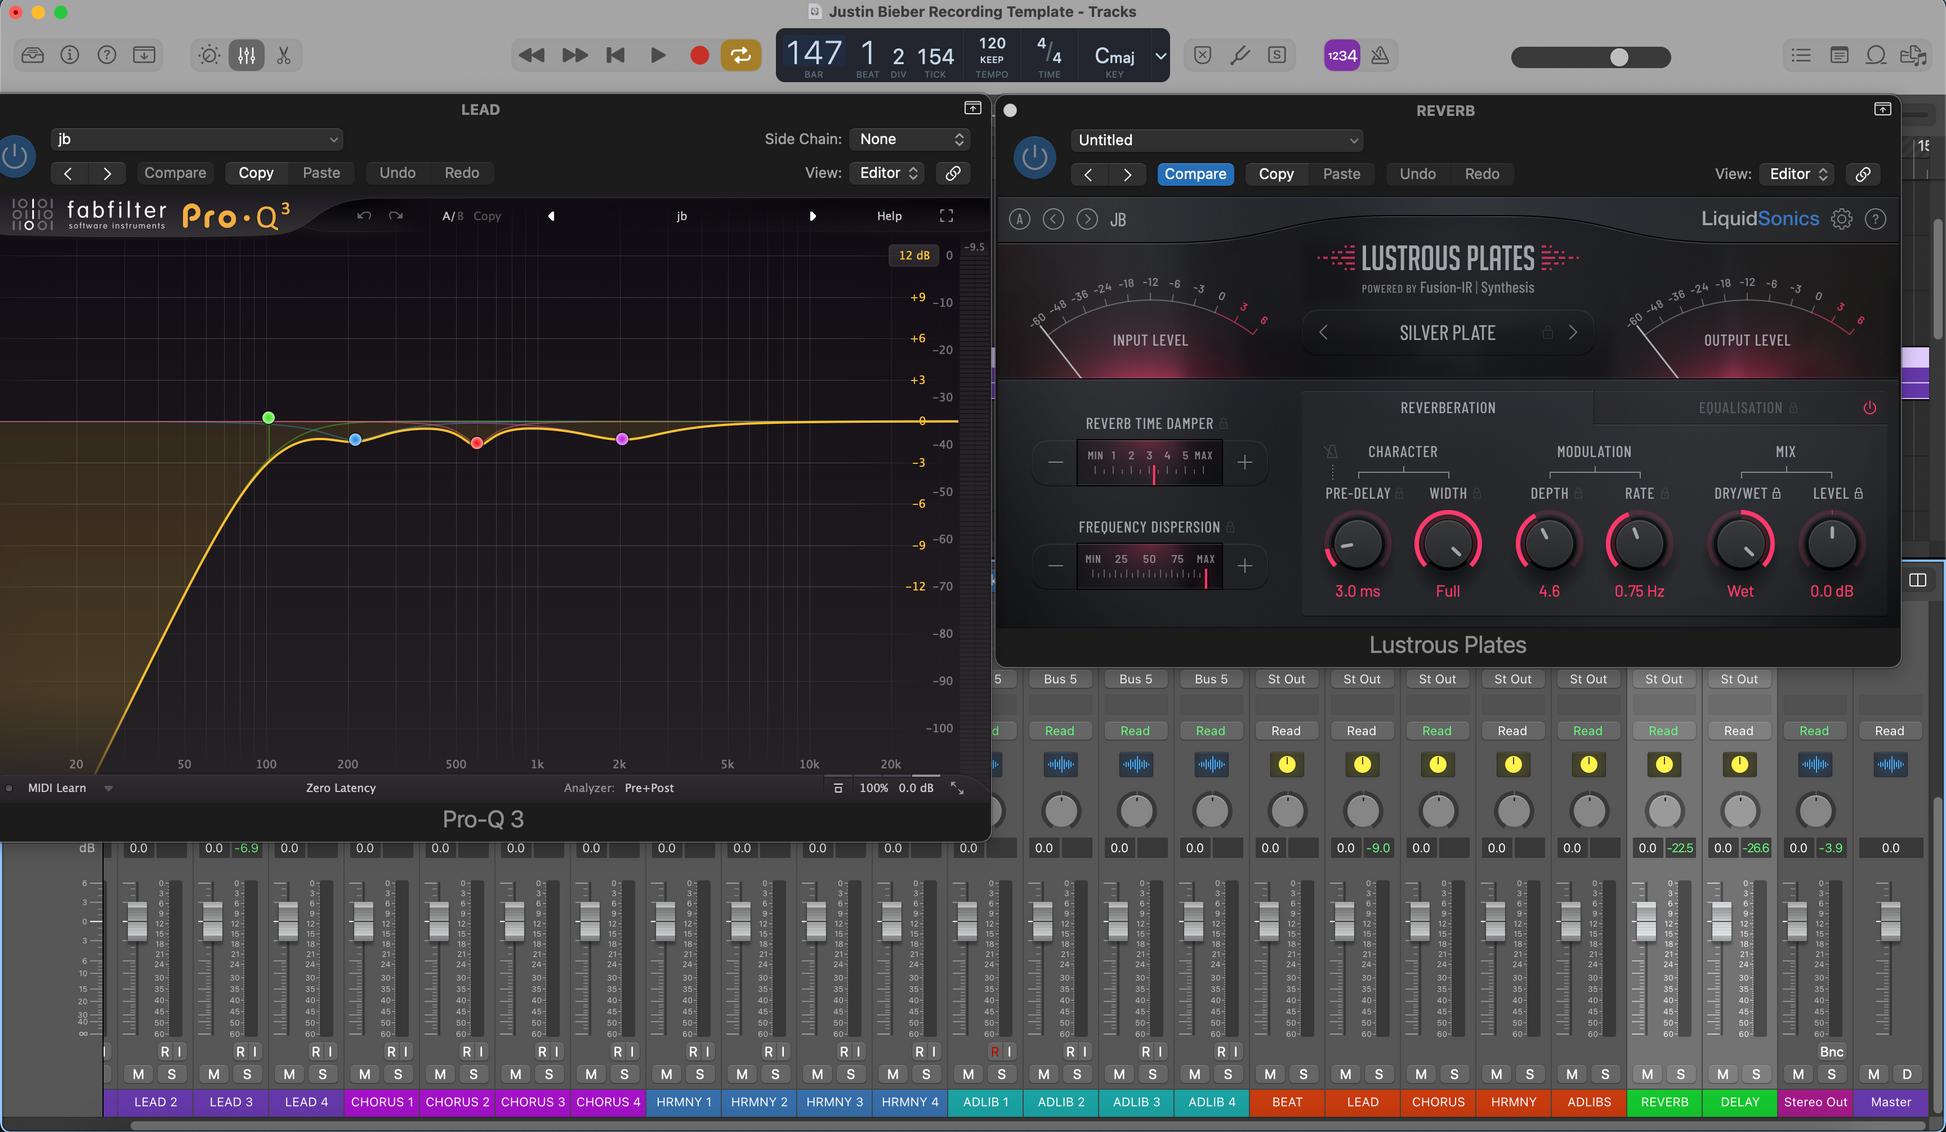The height and width of the screenshot is (1132, 1946).
Task: Click the red EQ band node
Action: click(477, 442)
